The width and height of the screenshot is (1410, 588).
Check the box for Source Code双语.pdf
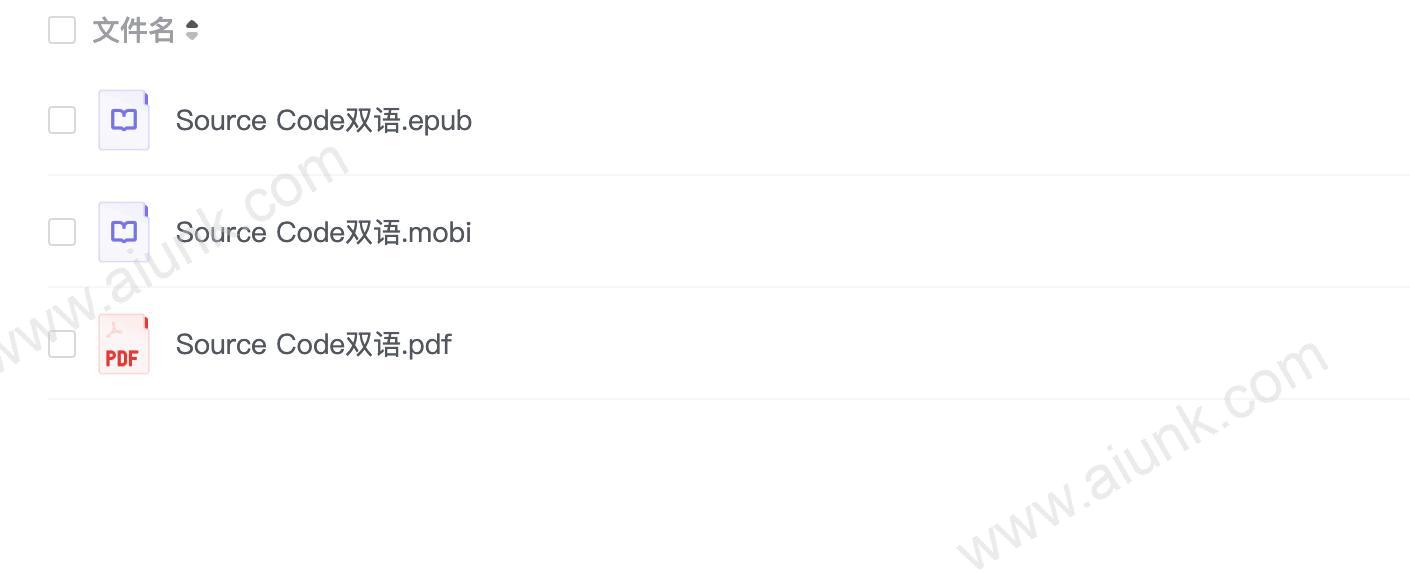(62, 344)
